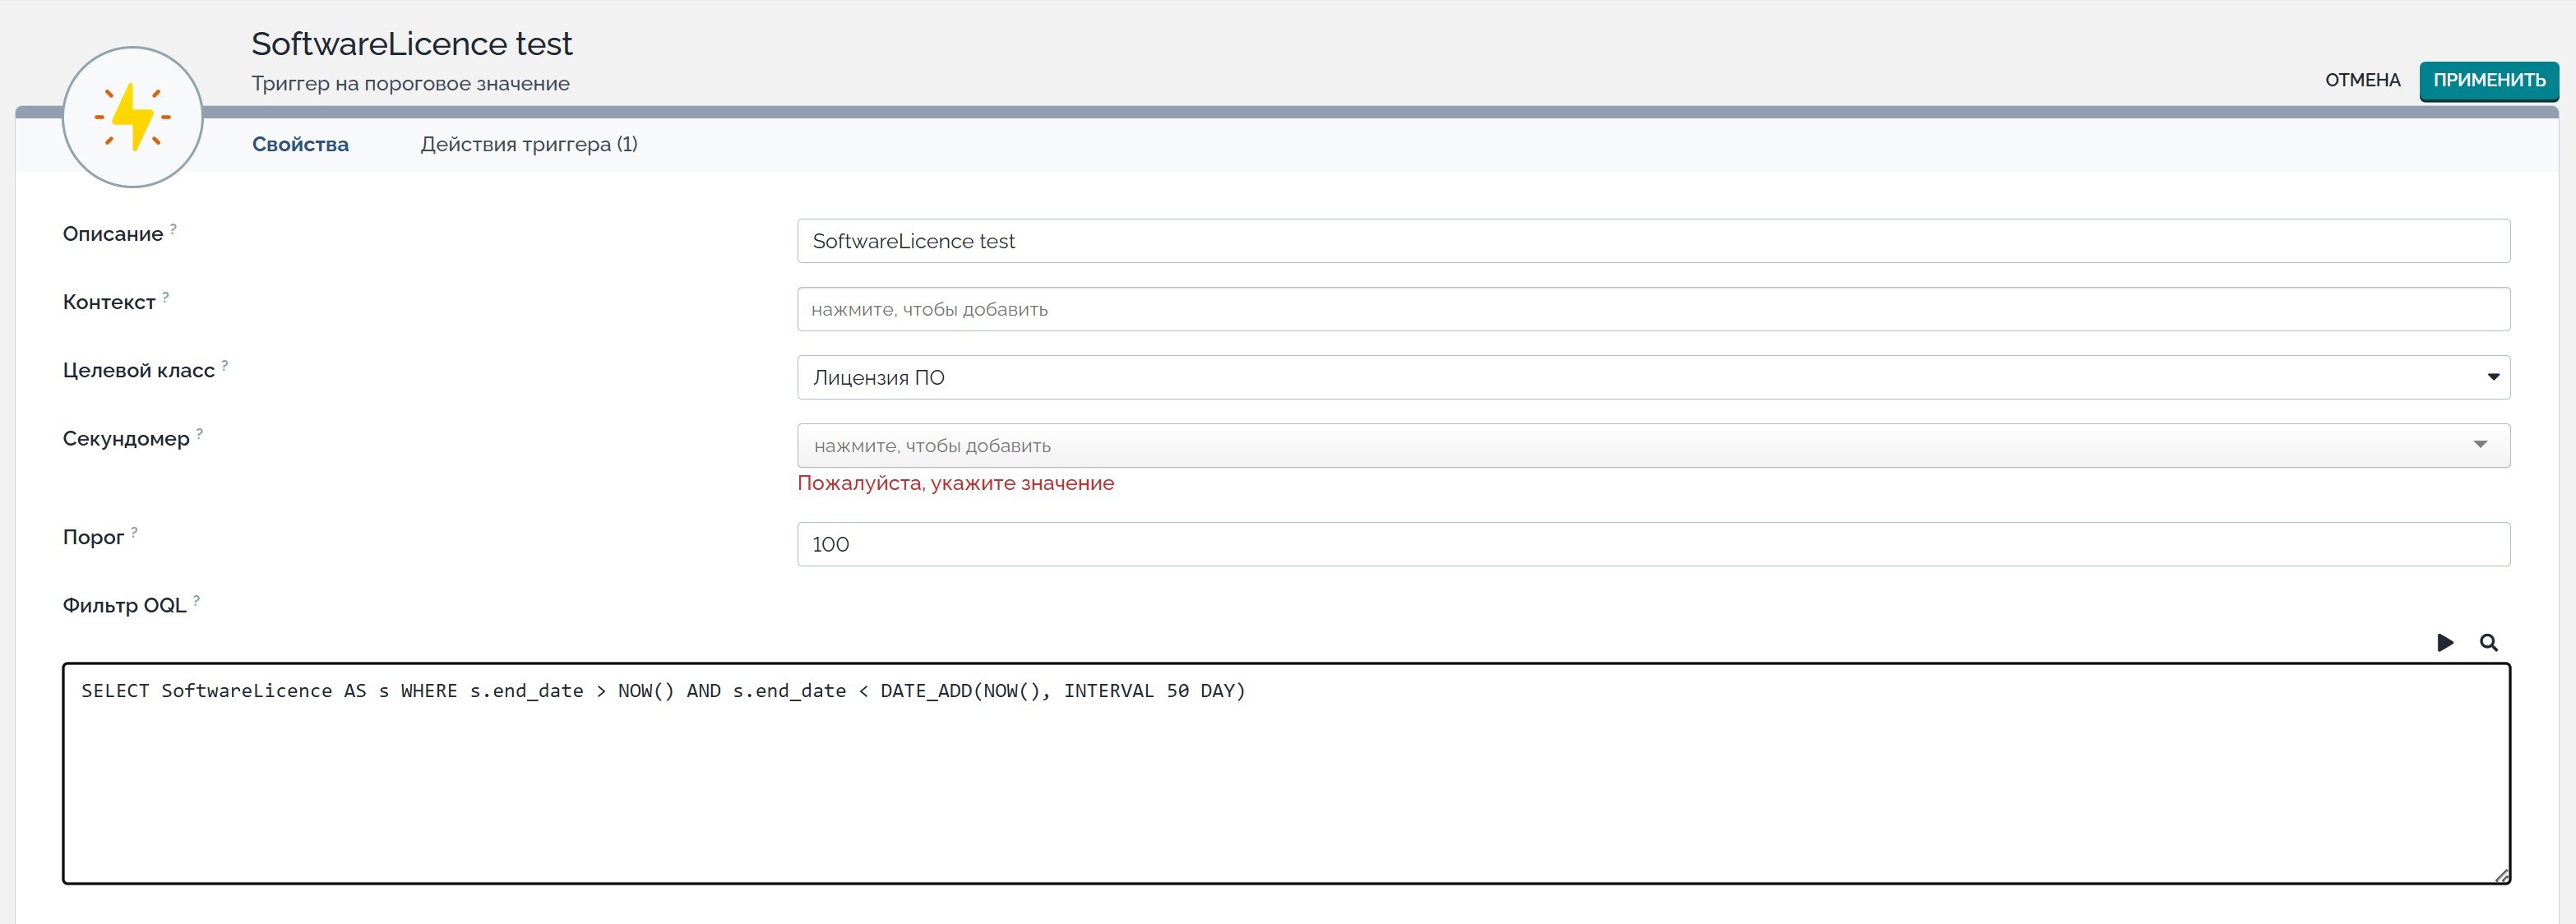Image resolution: width=2576 pixels, height=924 pixels.
Task: Click inside the OQL filter textarea
Action: click(1286, 773)
